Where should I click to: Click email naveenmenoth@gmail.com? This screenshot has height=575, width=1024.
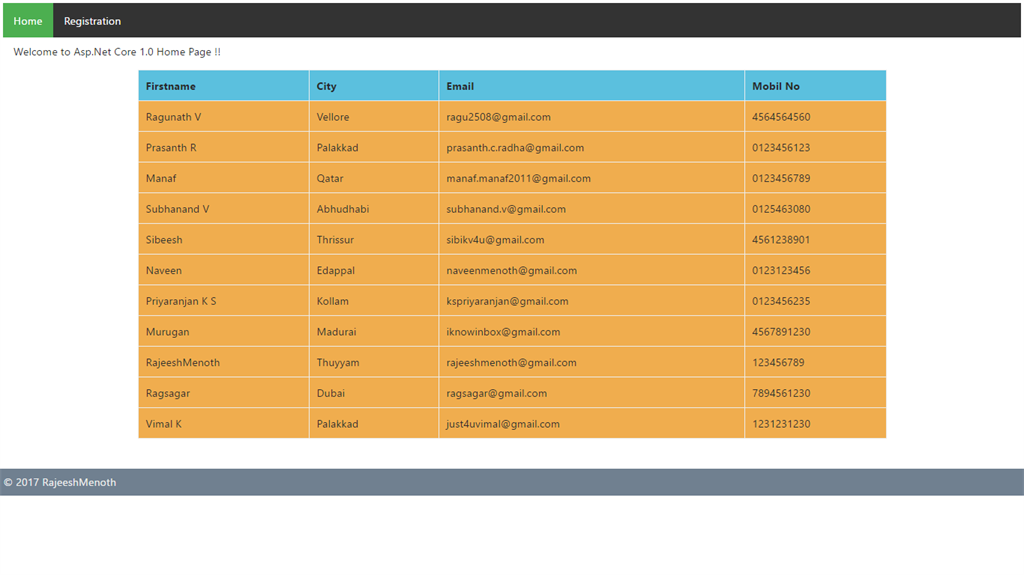tap(511, 271)
